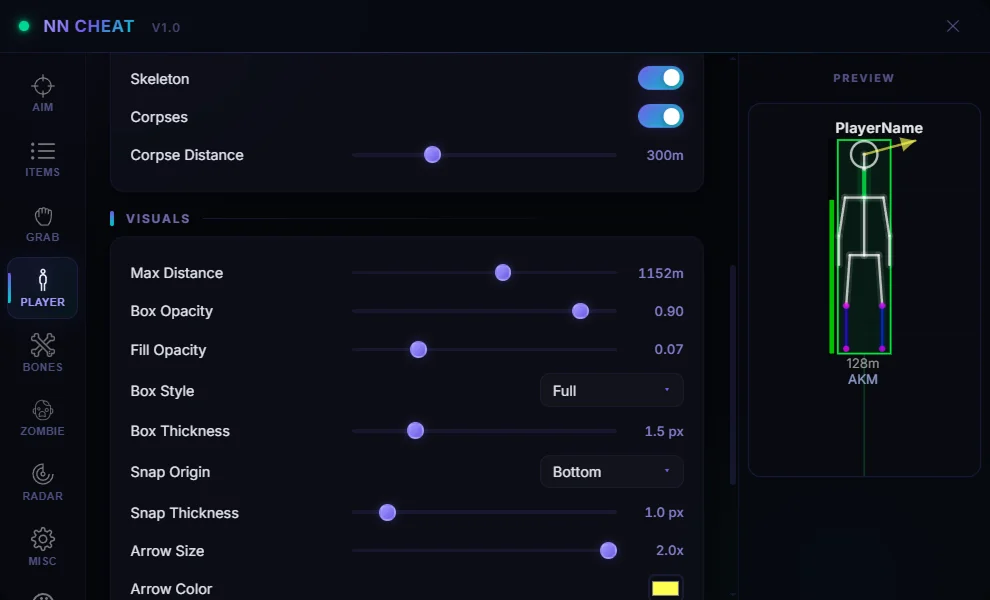The width and height of the screenshot is (990, 600).
Task: Click the "128m" distance text in preview
Action: tap(862, 363)
